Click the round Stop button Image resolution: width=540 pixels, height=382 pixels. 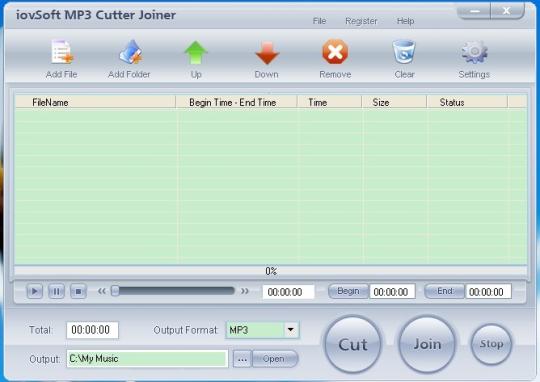click(x=491, y=344)
